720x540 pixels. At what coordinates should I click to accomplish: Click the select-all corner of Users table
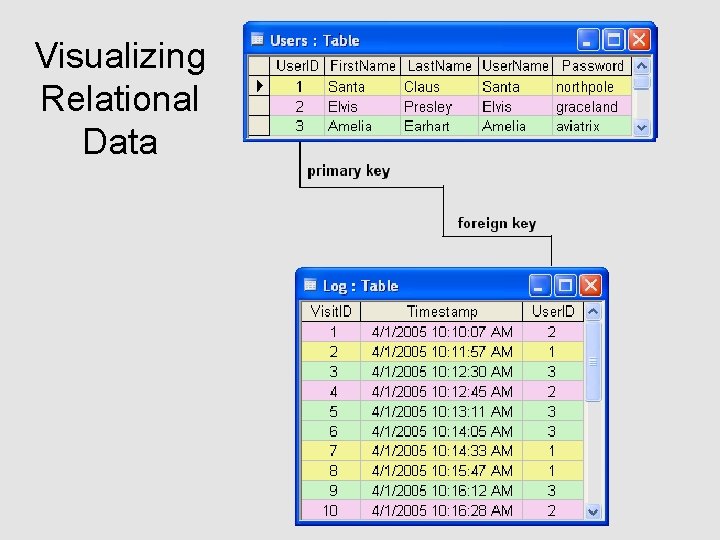259,66
